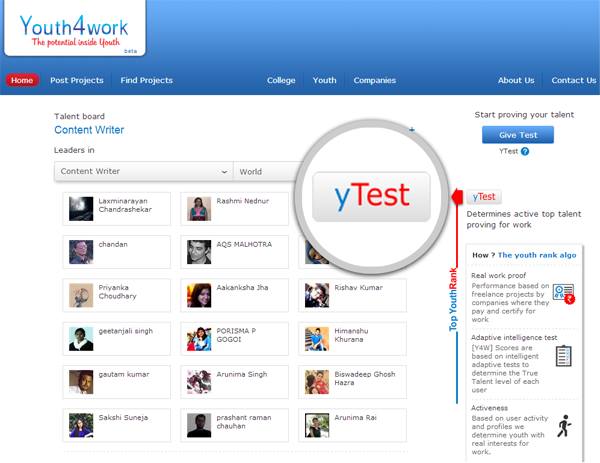Click the 'Start proving your talent' text
The image size is (600, 463).
pyautogui.click(x=524, y=115)
